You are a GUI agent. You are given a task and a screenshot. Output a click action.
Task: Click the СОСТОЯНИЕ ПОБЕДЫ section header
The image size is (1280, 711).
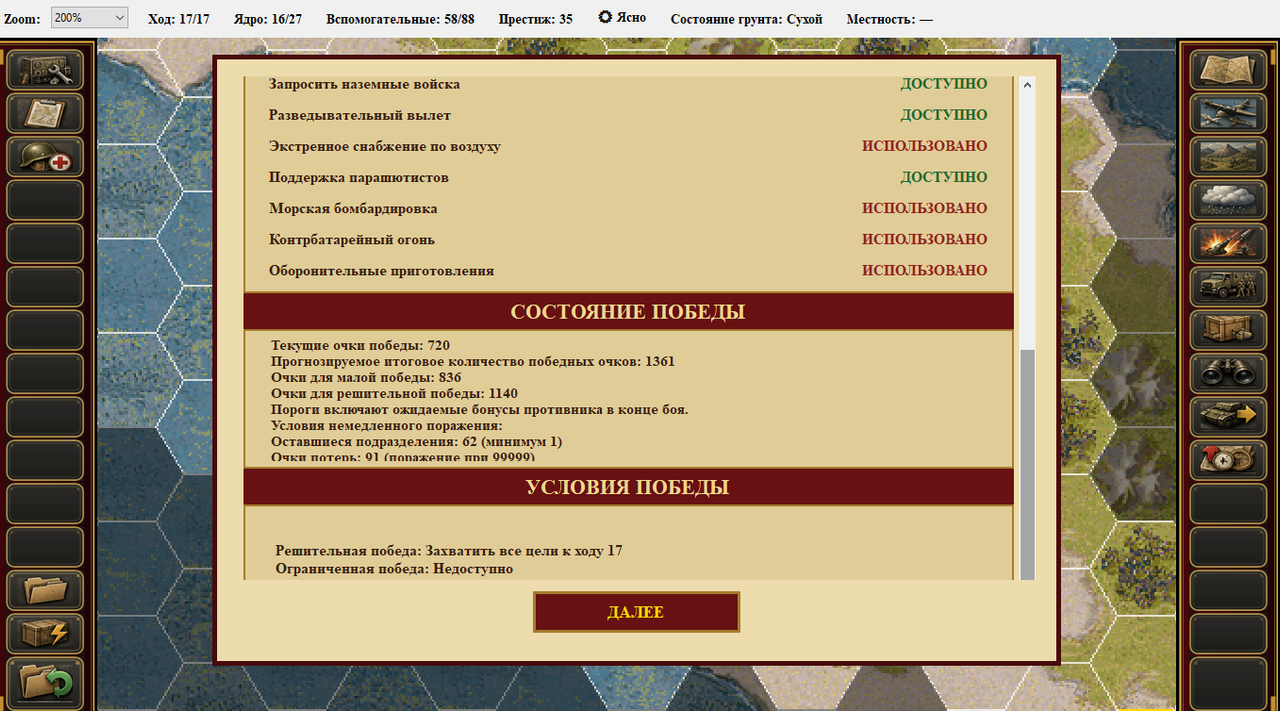point(628,312)
